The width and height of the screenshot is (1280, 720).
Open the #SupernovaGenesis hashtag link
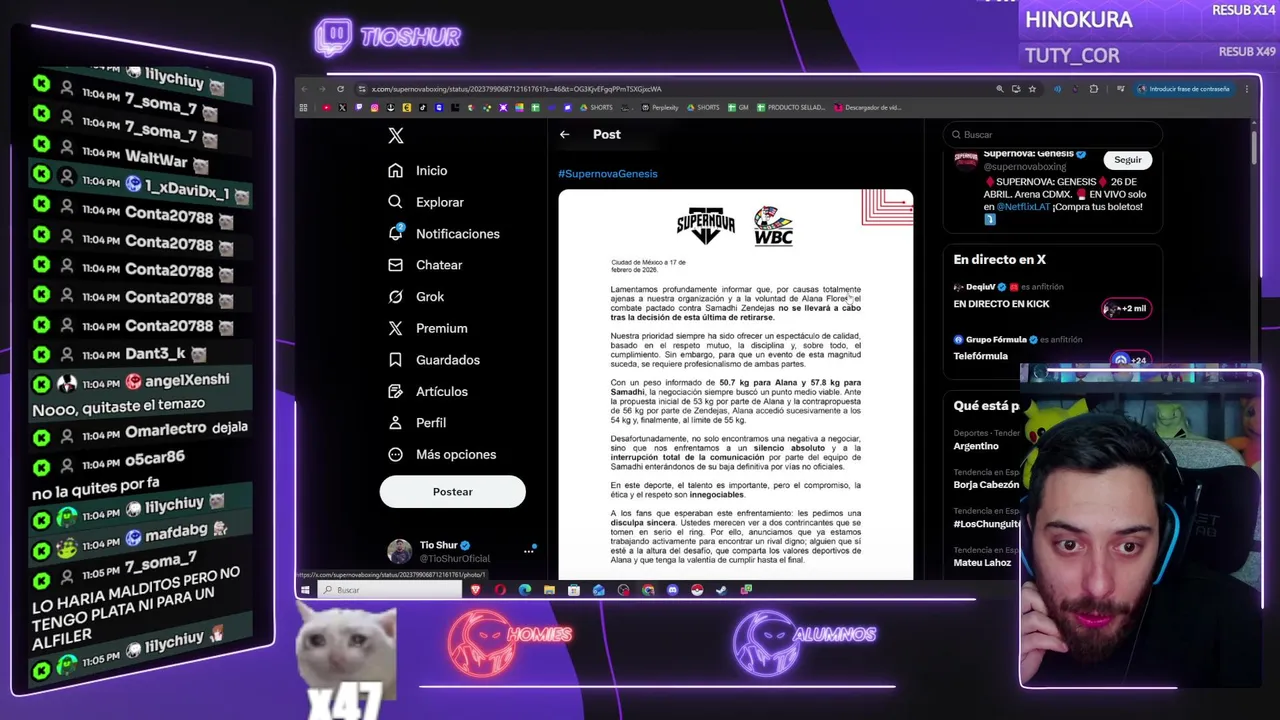[608, 174]
